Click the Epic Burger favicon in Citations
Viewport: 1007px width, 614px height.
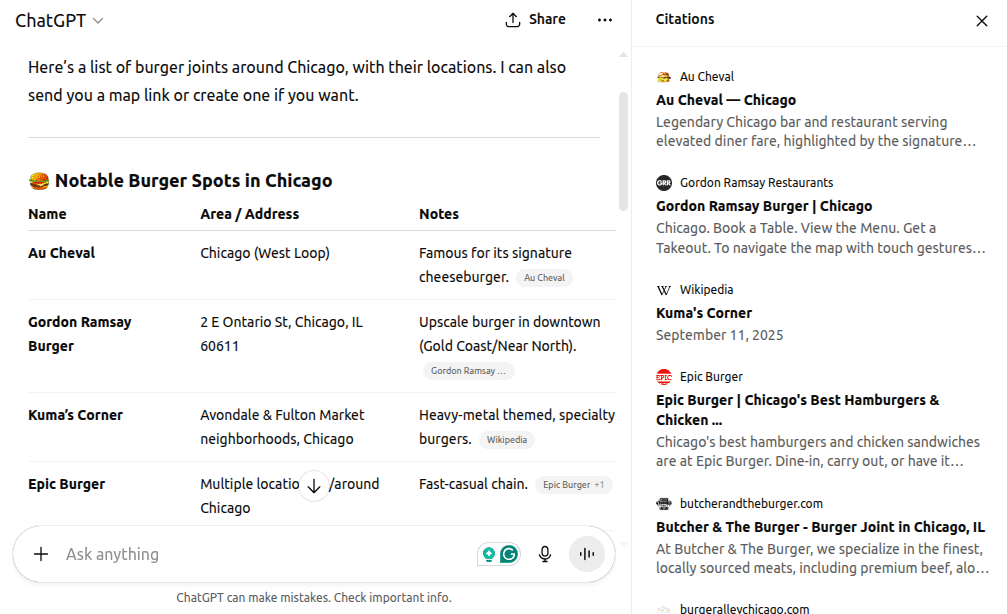tap(663, 376)
